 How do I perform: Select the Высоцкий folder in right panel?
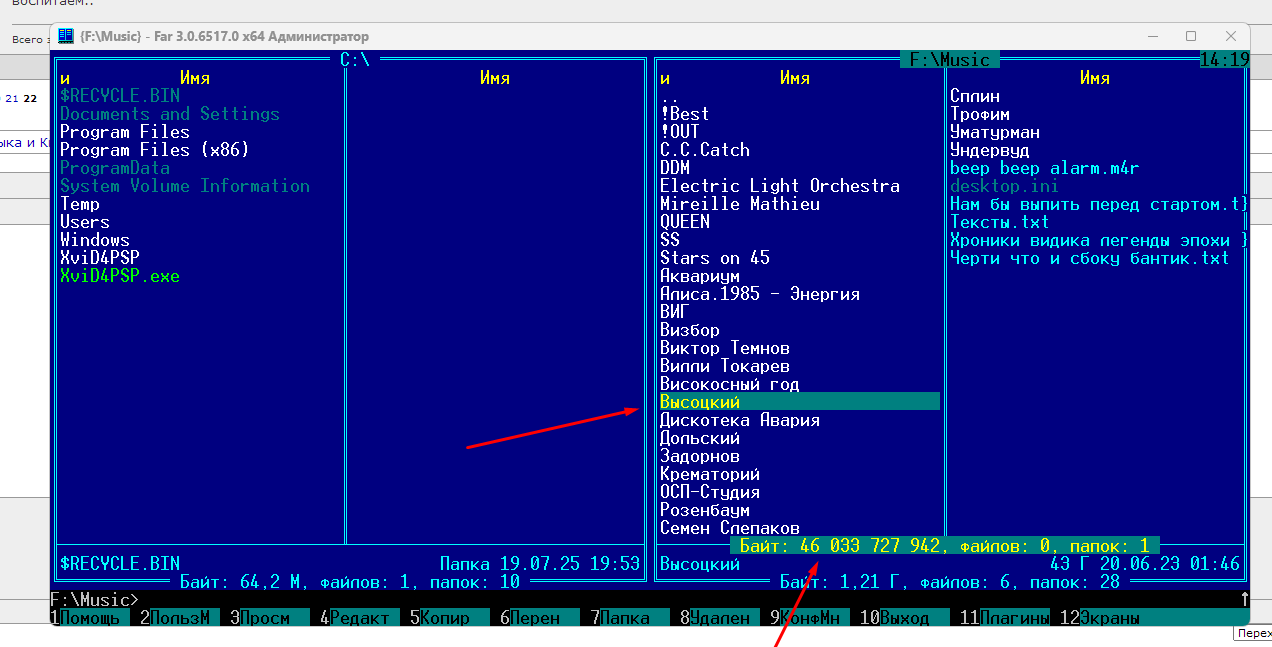click(x=700, y=402)
